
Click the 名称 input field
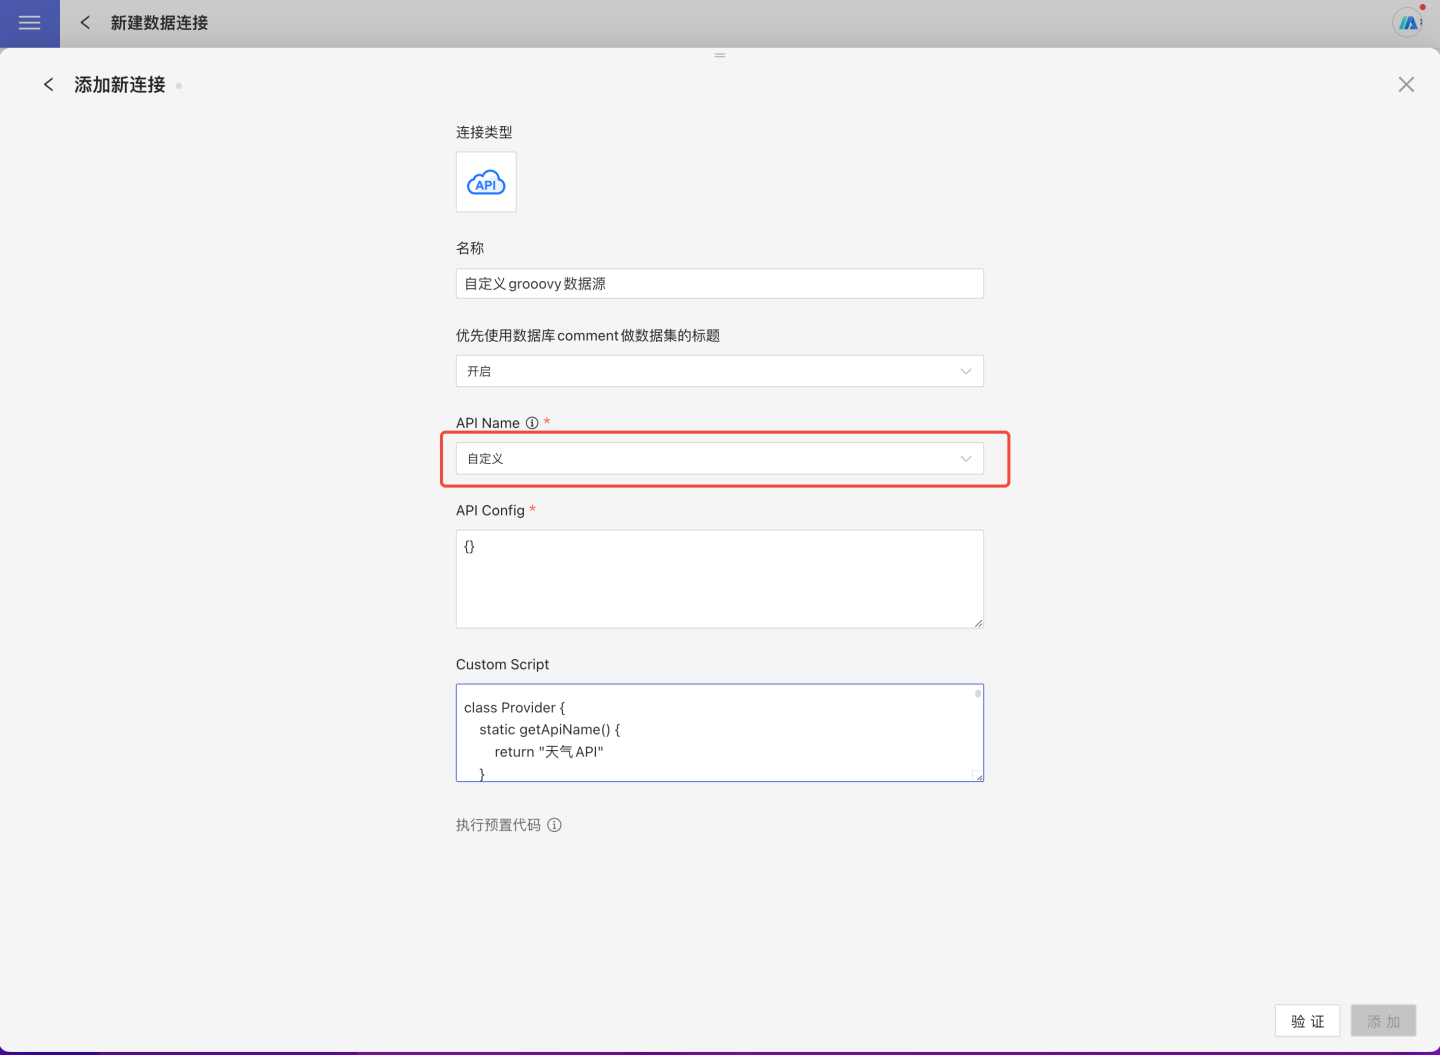(x=719, y=284)
